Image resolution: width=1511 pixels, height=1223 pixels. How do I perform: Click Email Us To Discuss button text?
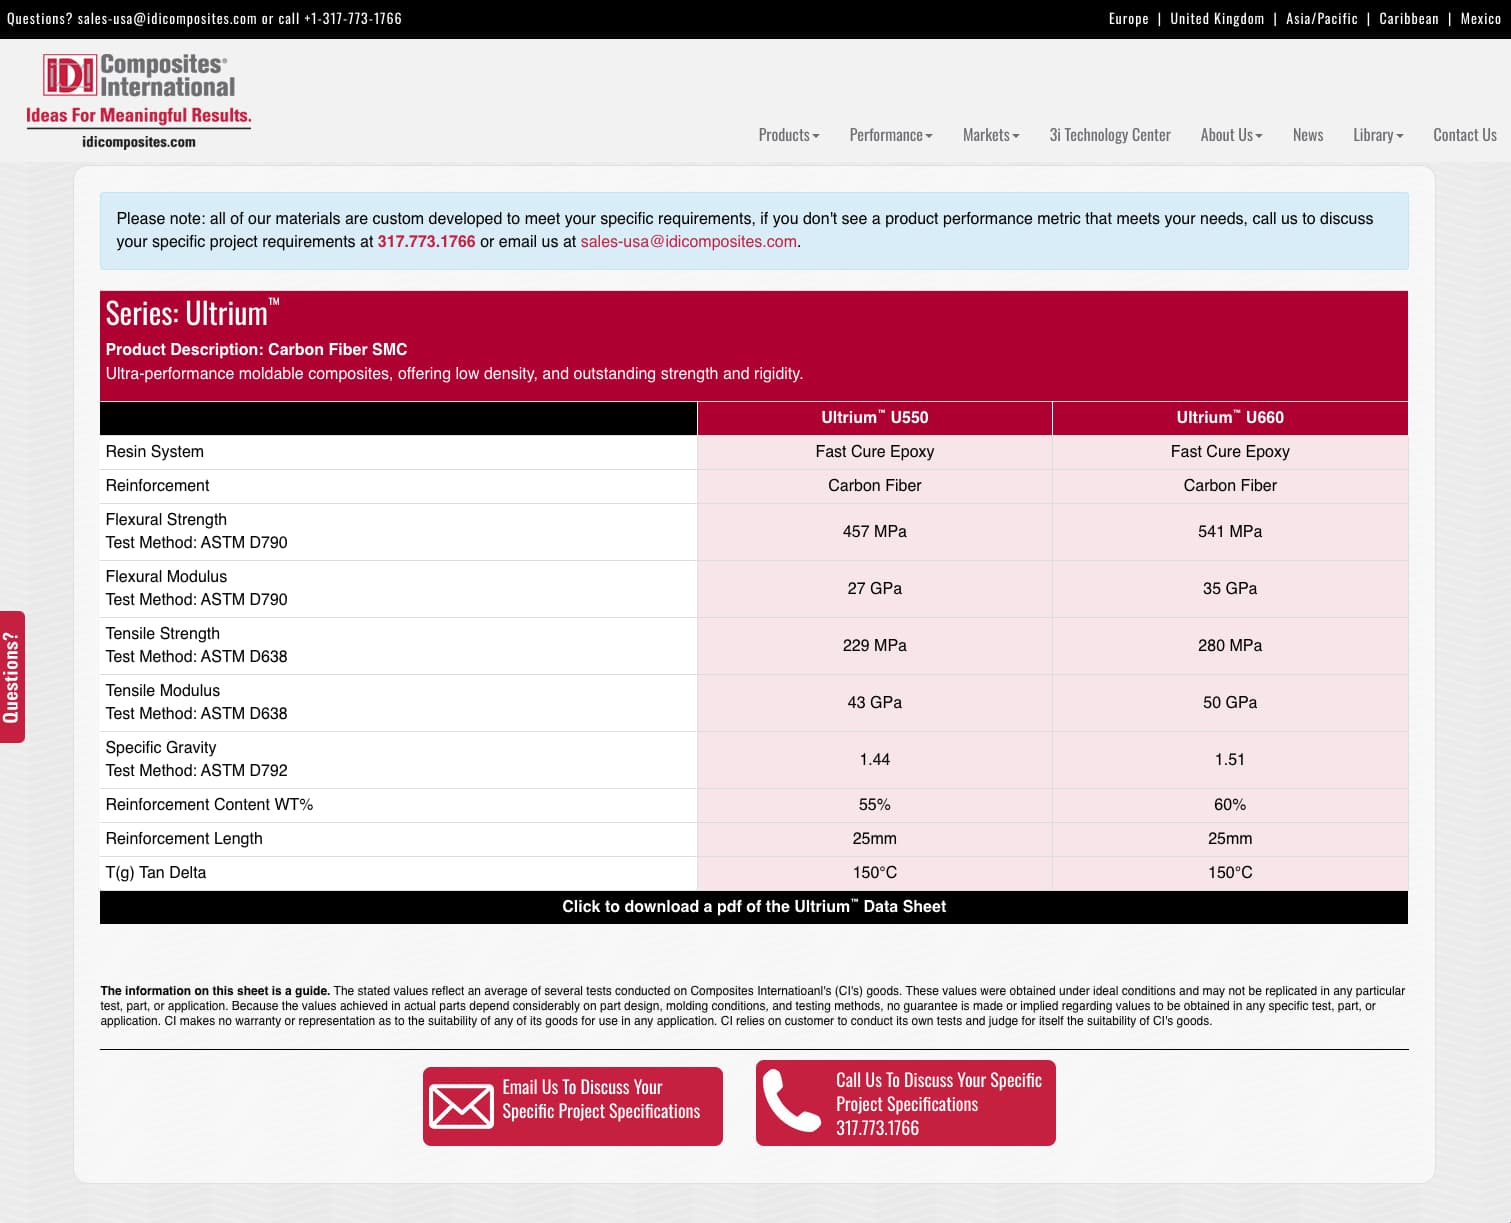(601, 1099)
